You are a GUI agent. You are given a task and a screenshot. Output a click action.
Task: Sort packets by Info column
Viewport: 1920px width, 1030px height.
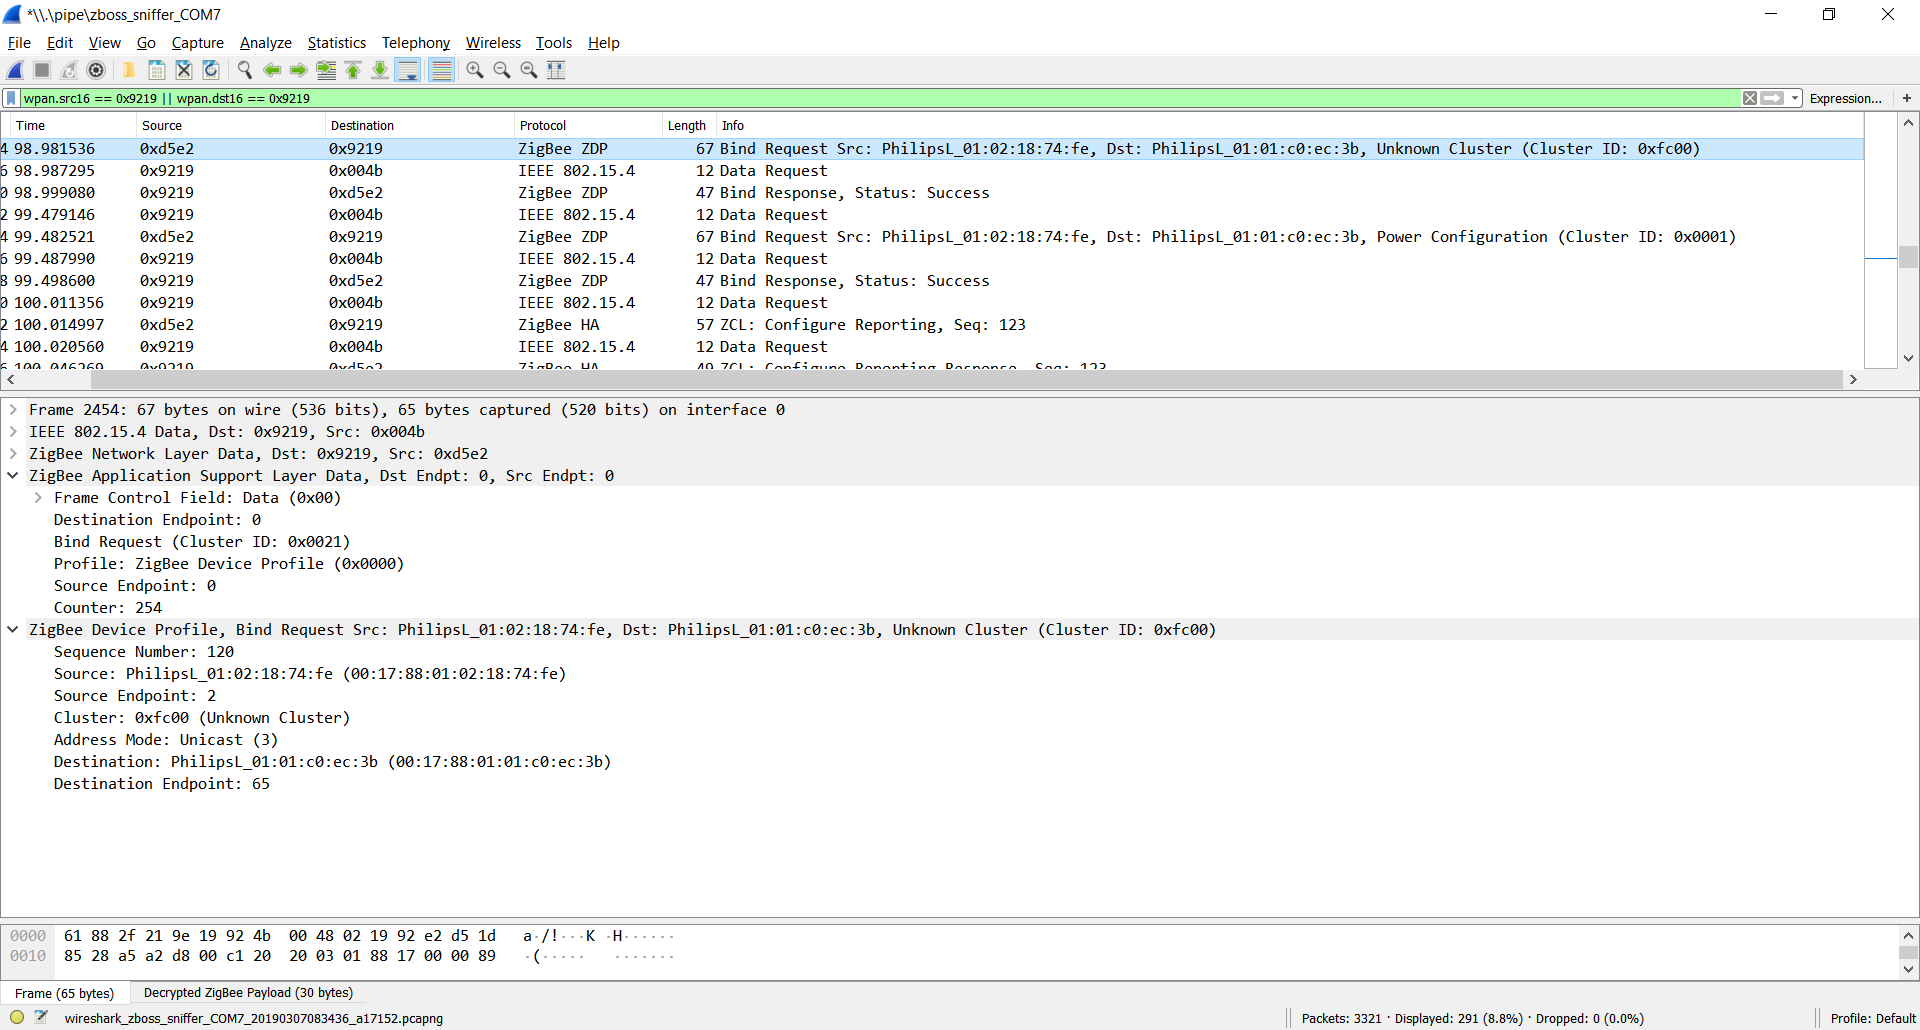(1290, 125)
